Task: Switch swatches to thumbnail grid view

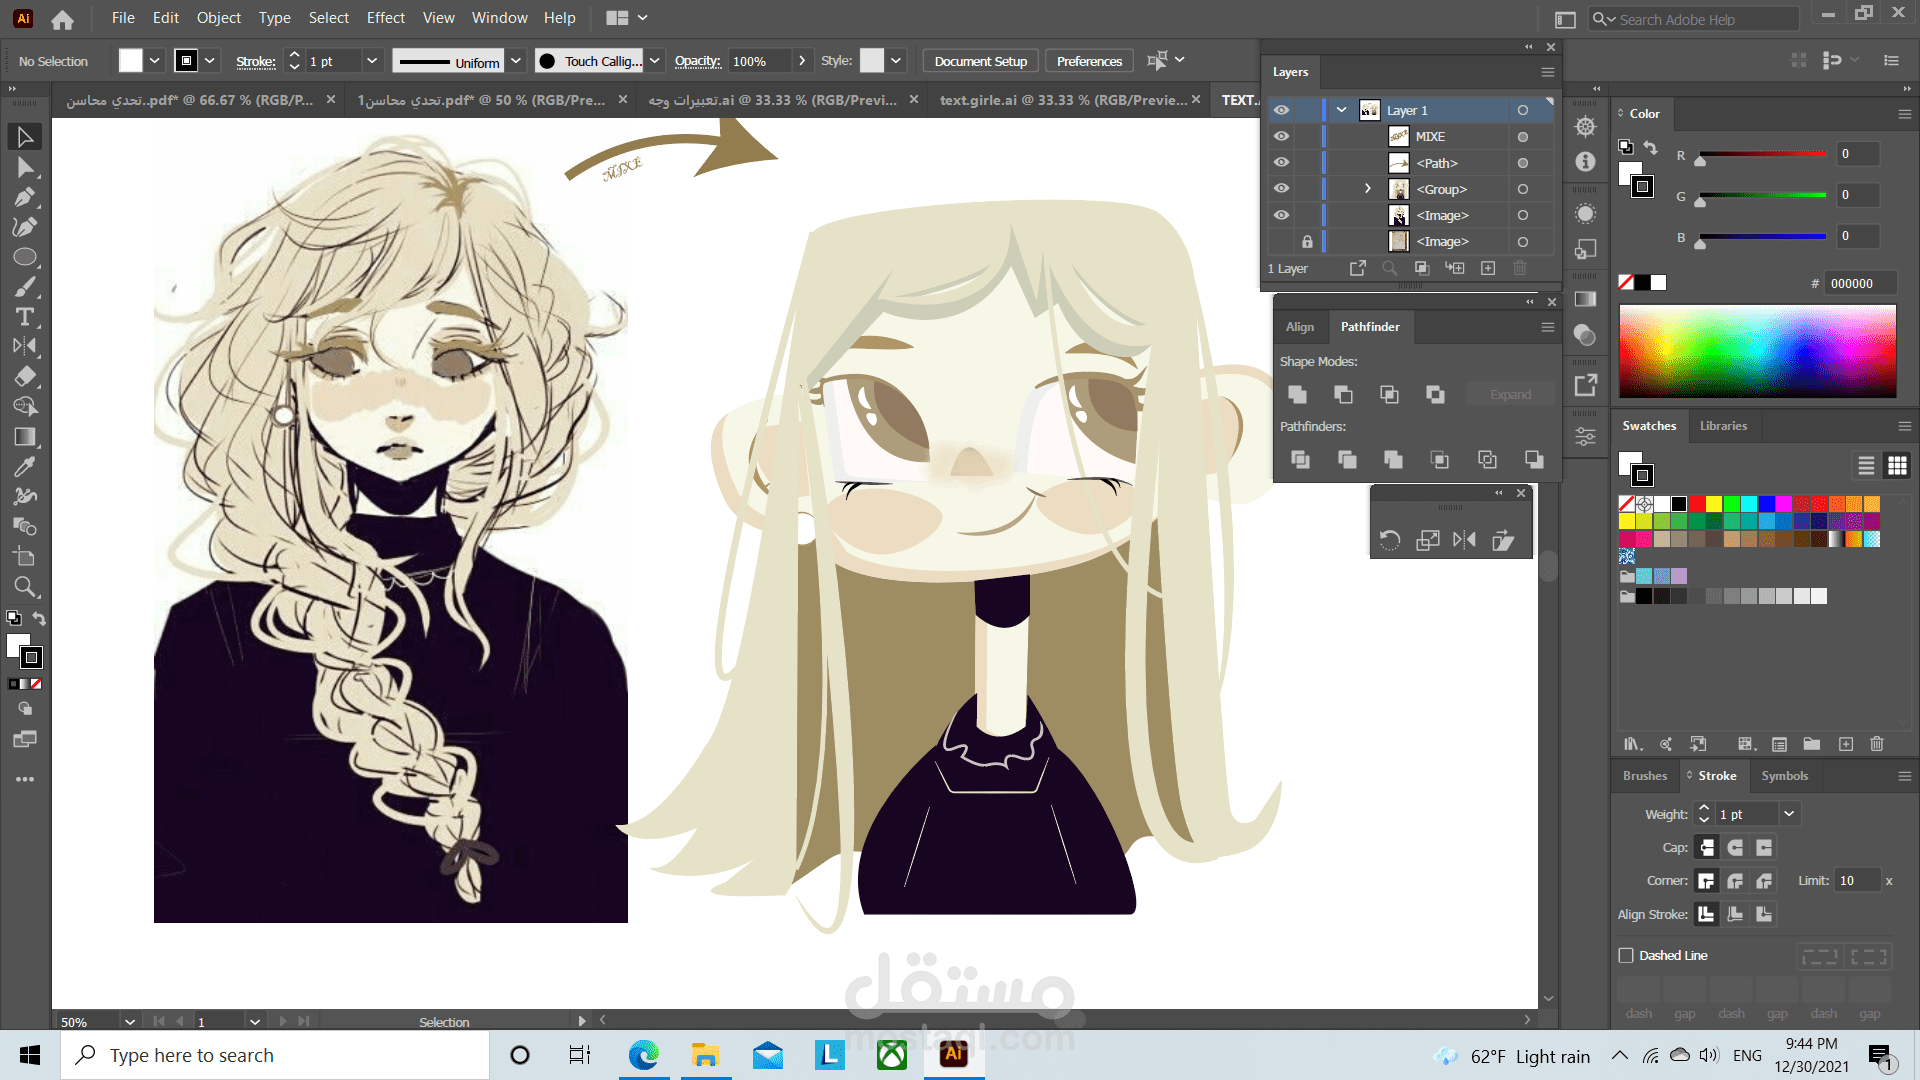Action: (x=1897, y=466)
